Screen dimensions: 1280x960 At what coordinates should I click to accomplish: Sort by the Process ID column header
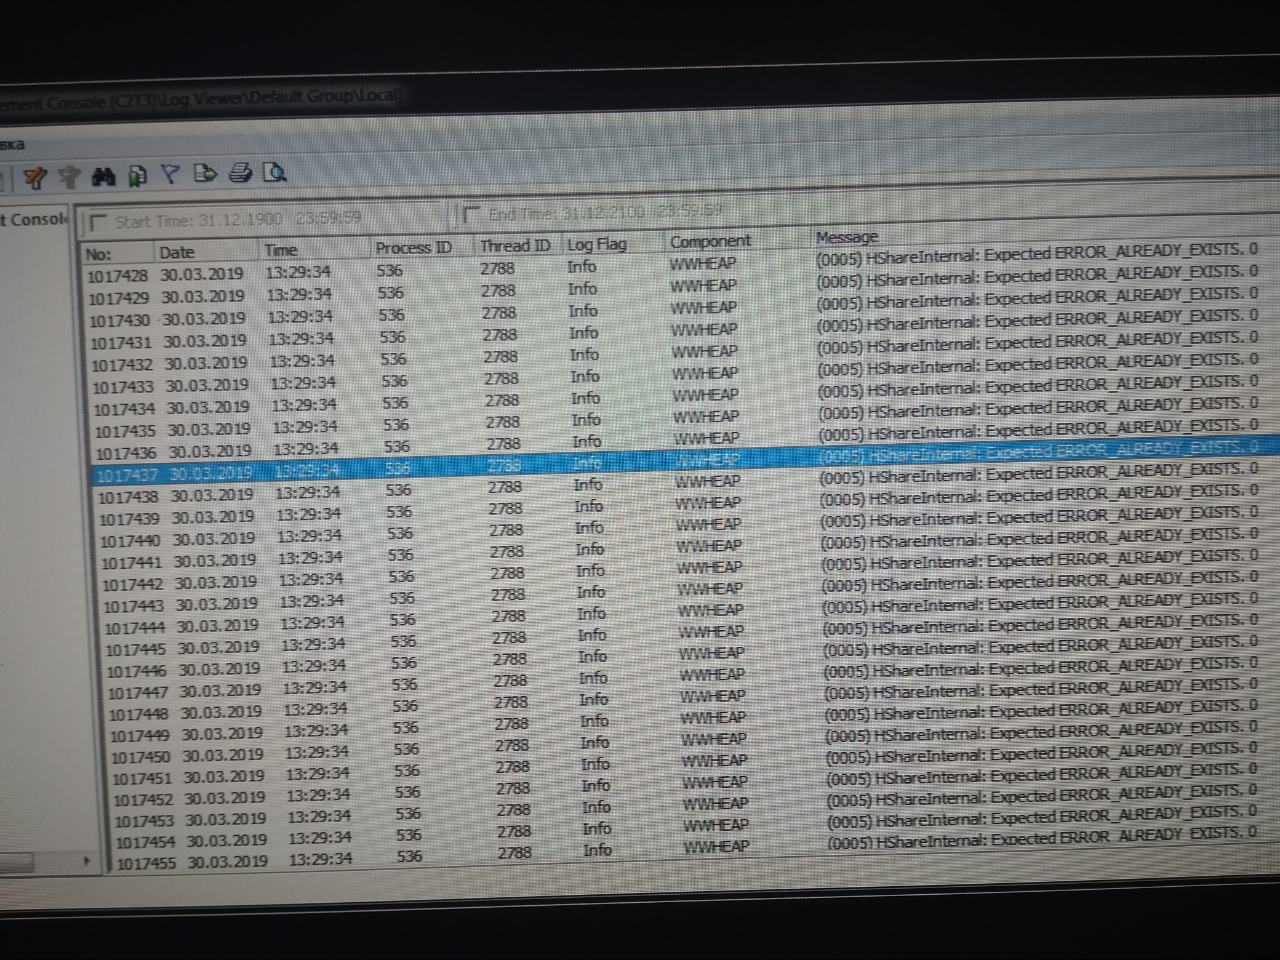pos(413,247)
